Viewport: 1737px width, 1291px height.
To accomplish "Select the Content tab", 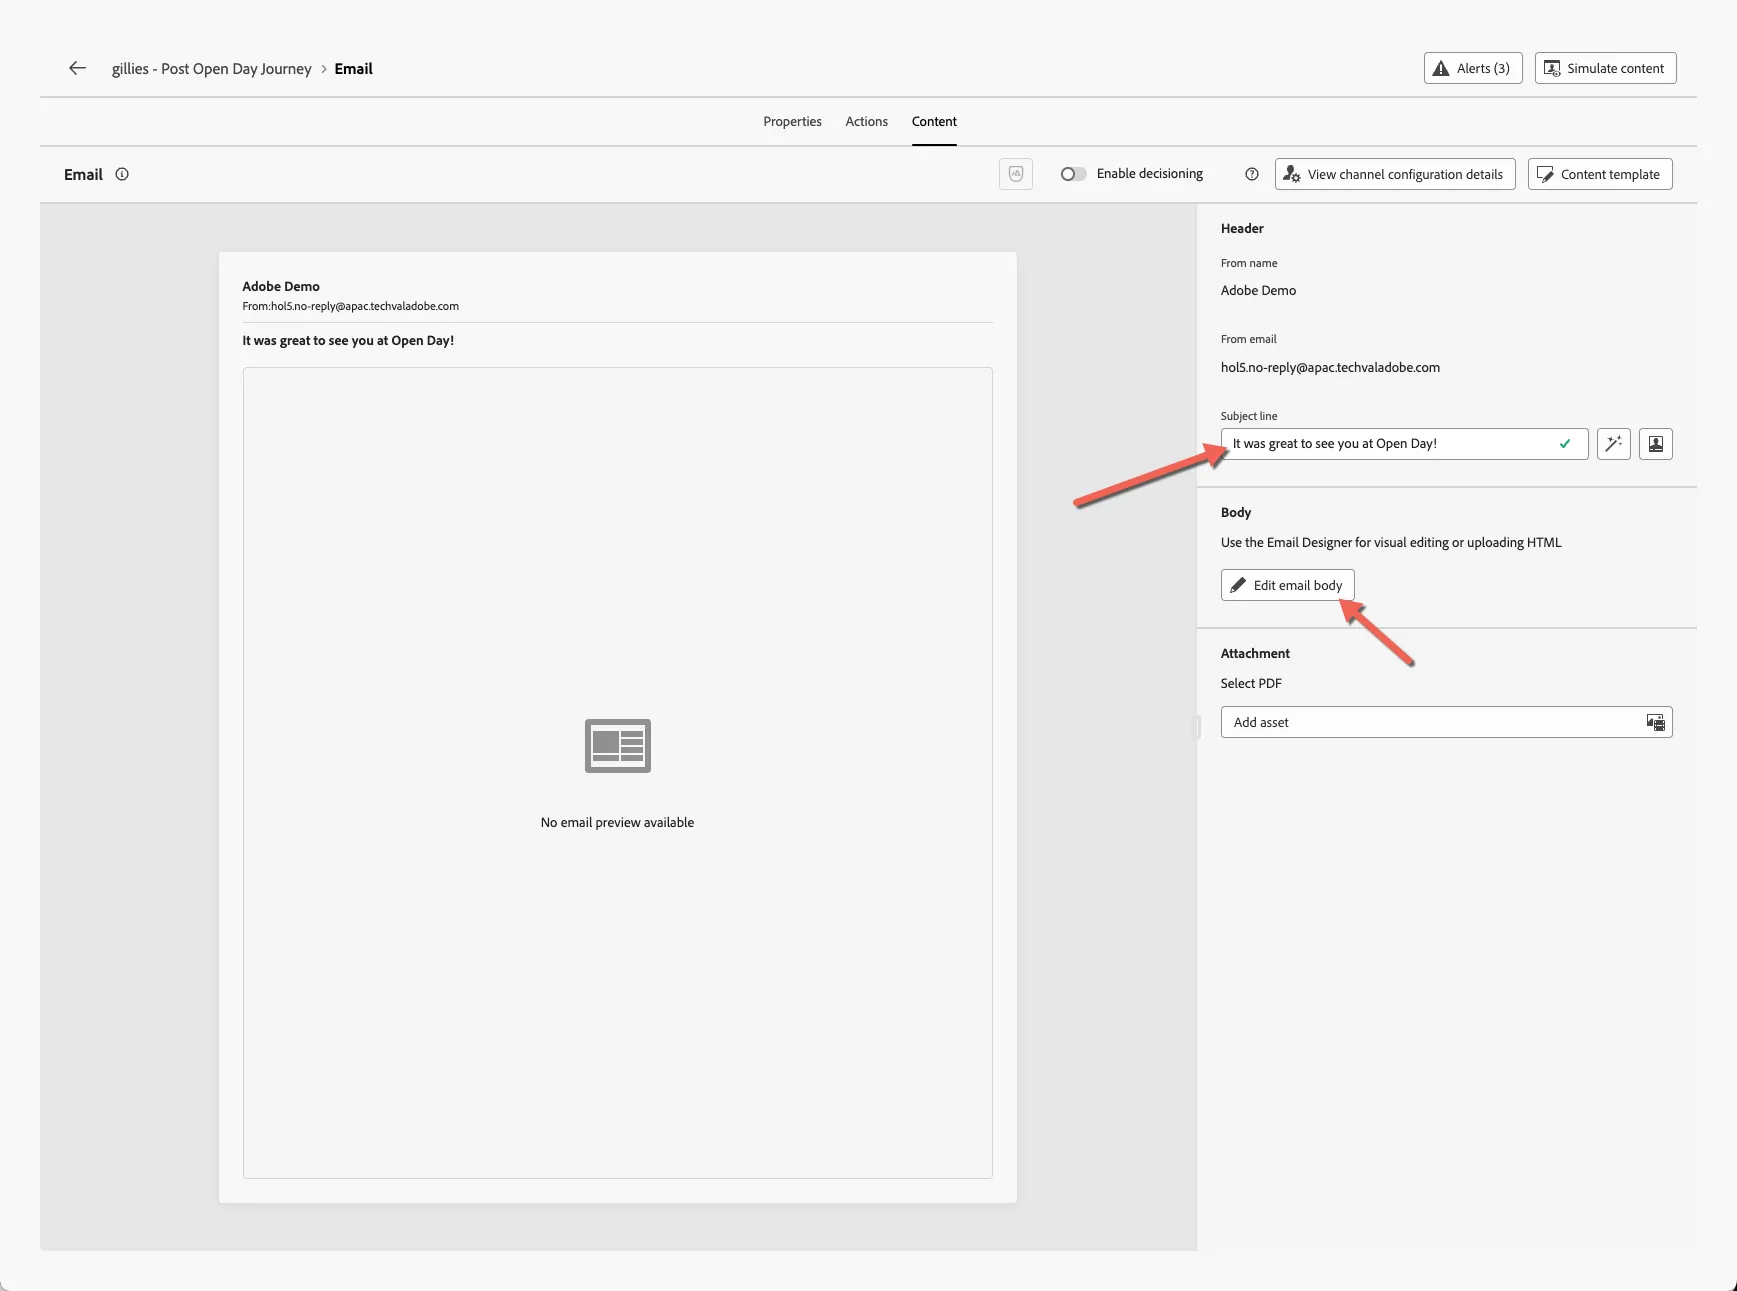I will point(934,122).
